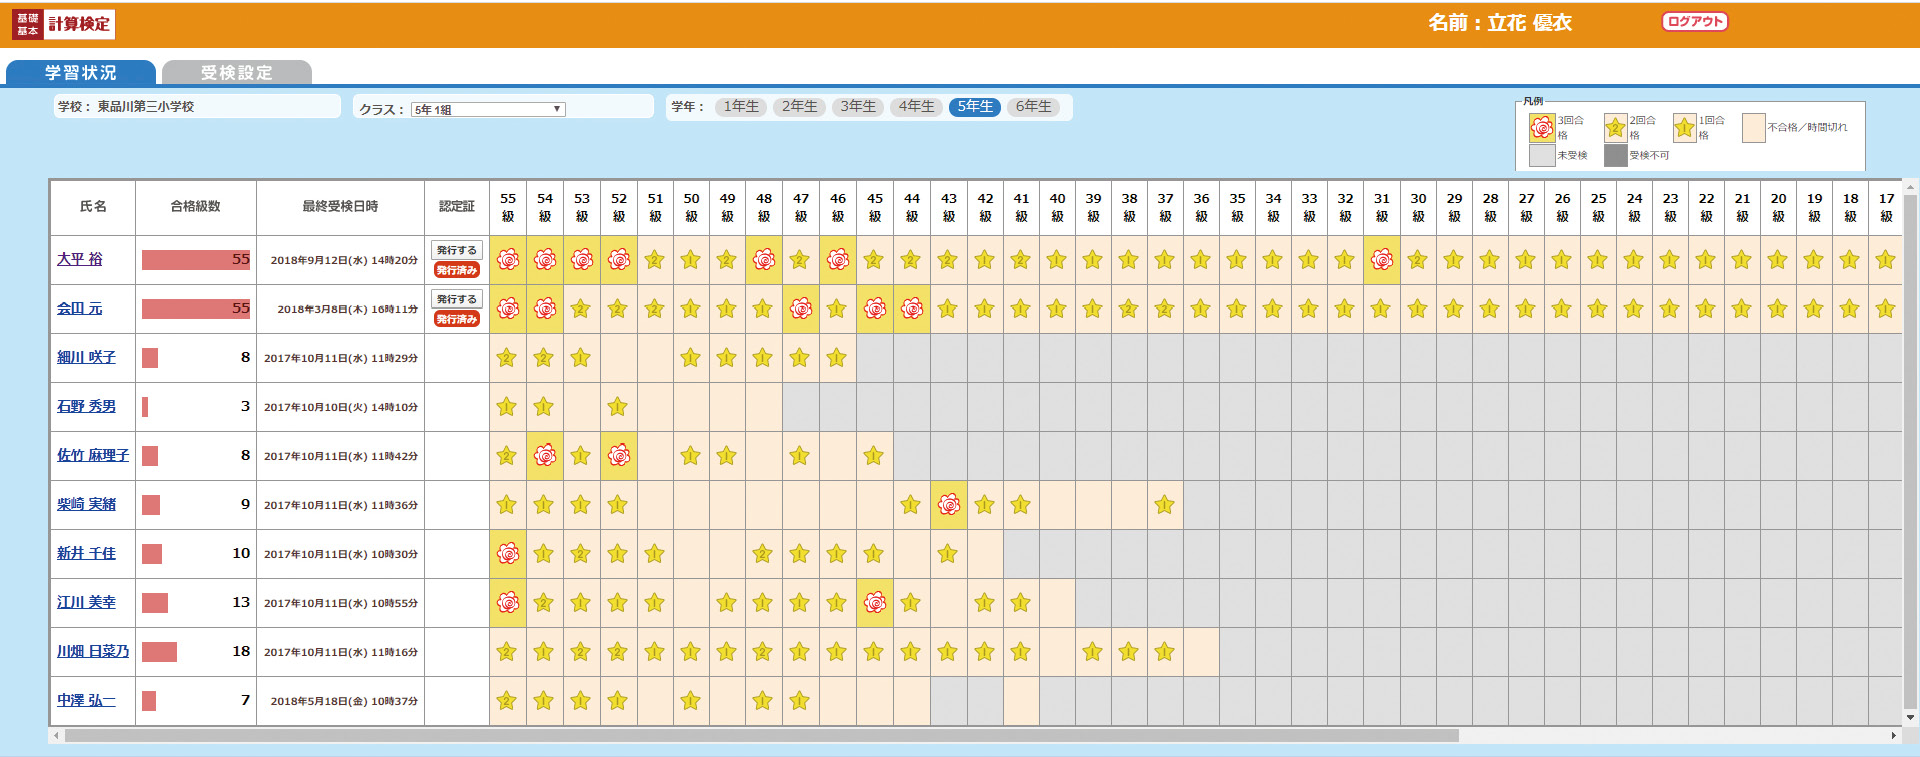
Task: Click 大平 裕's star at 17級
Action: click(1886, 260)
